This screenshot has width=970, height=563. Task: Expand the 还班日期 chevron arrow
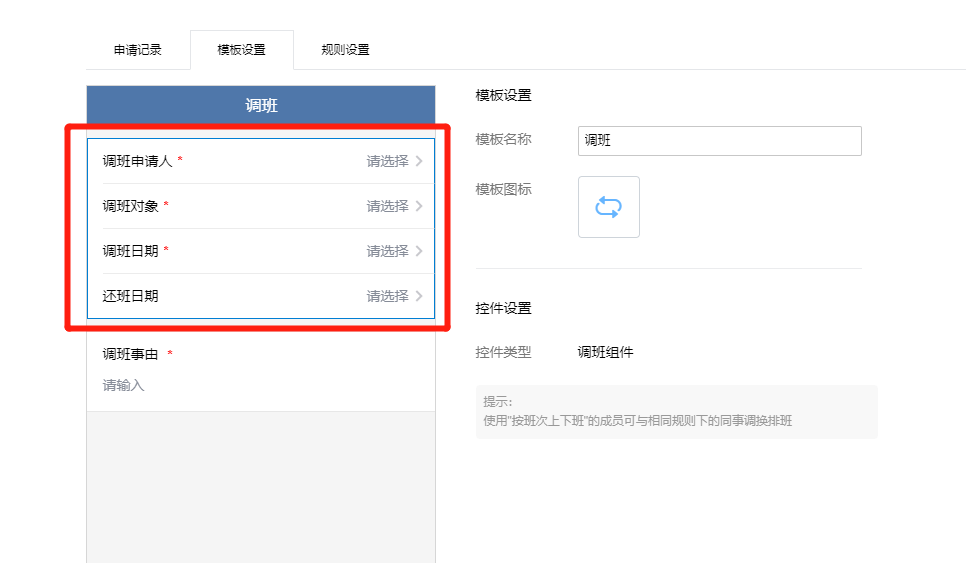click(419, 296)
